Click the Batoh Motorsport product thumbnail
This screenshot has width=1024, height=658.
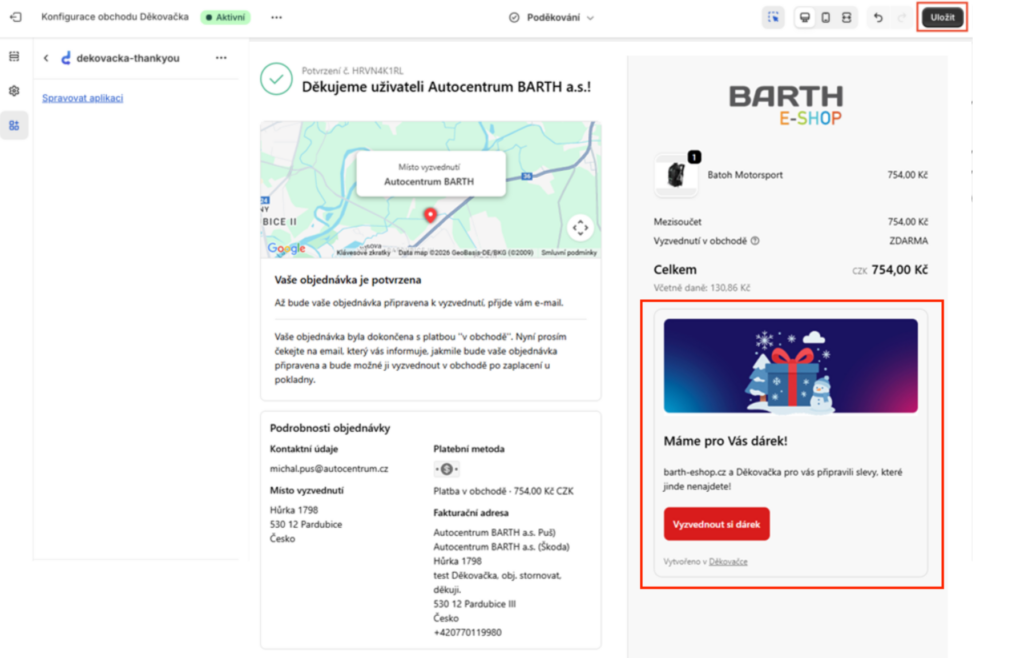675,176
